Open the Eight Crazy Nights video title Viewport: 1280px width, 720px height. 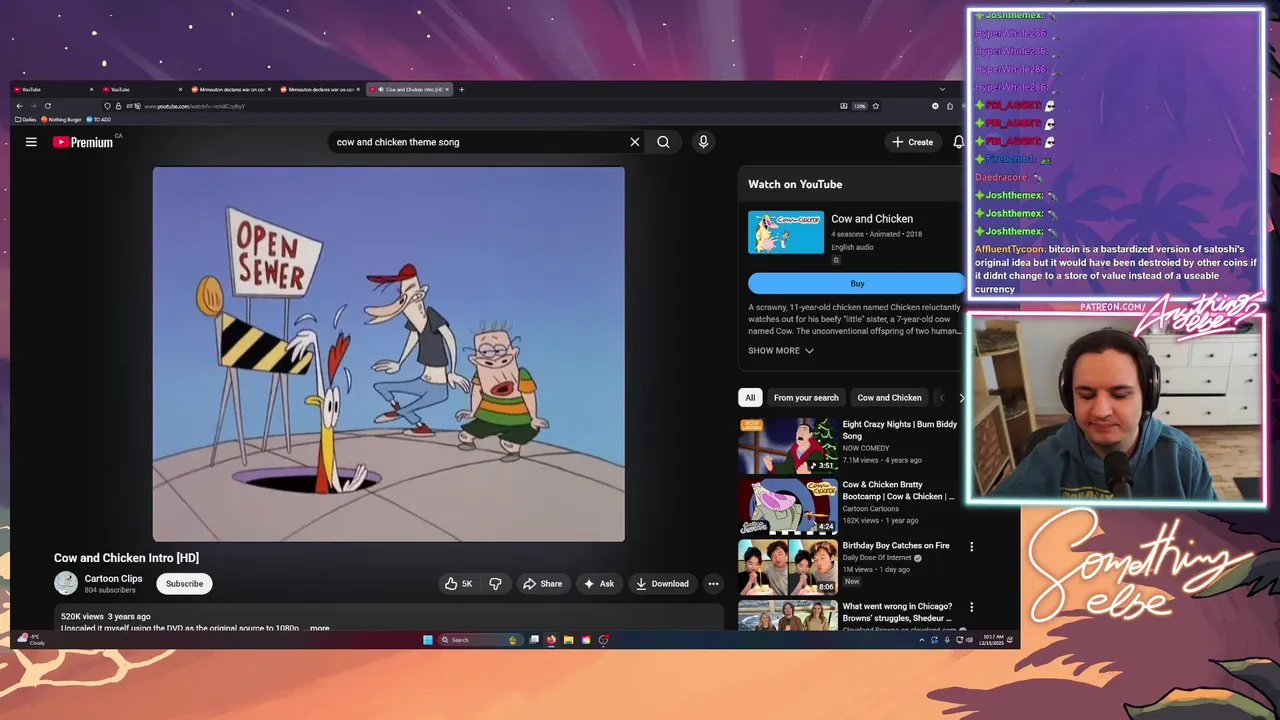click(899, 430)
